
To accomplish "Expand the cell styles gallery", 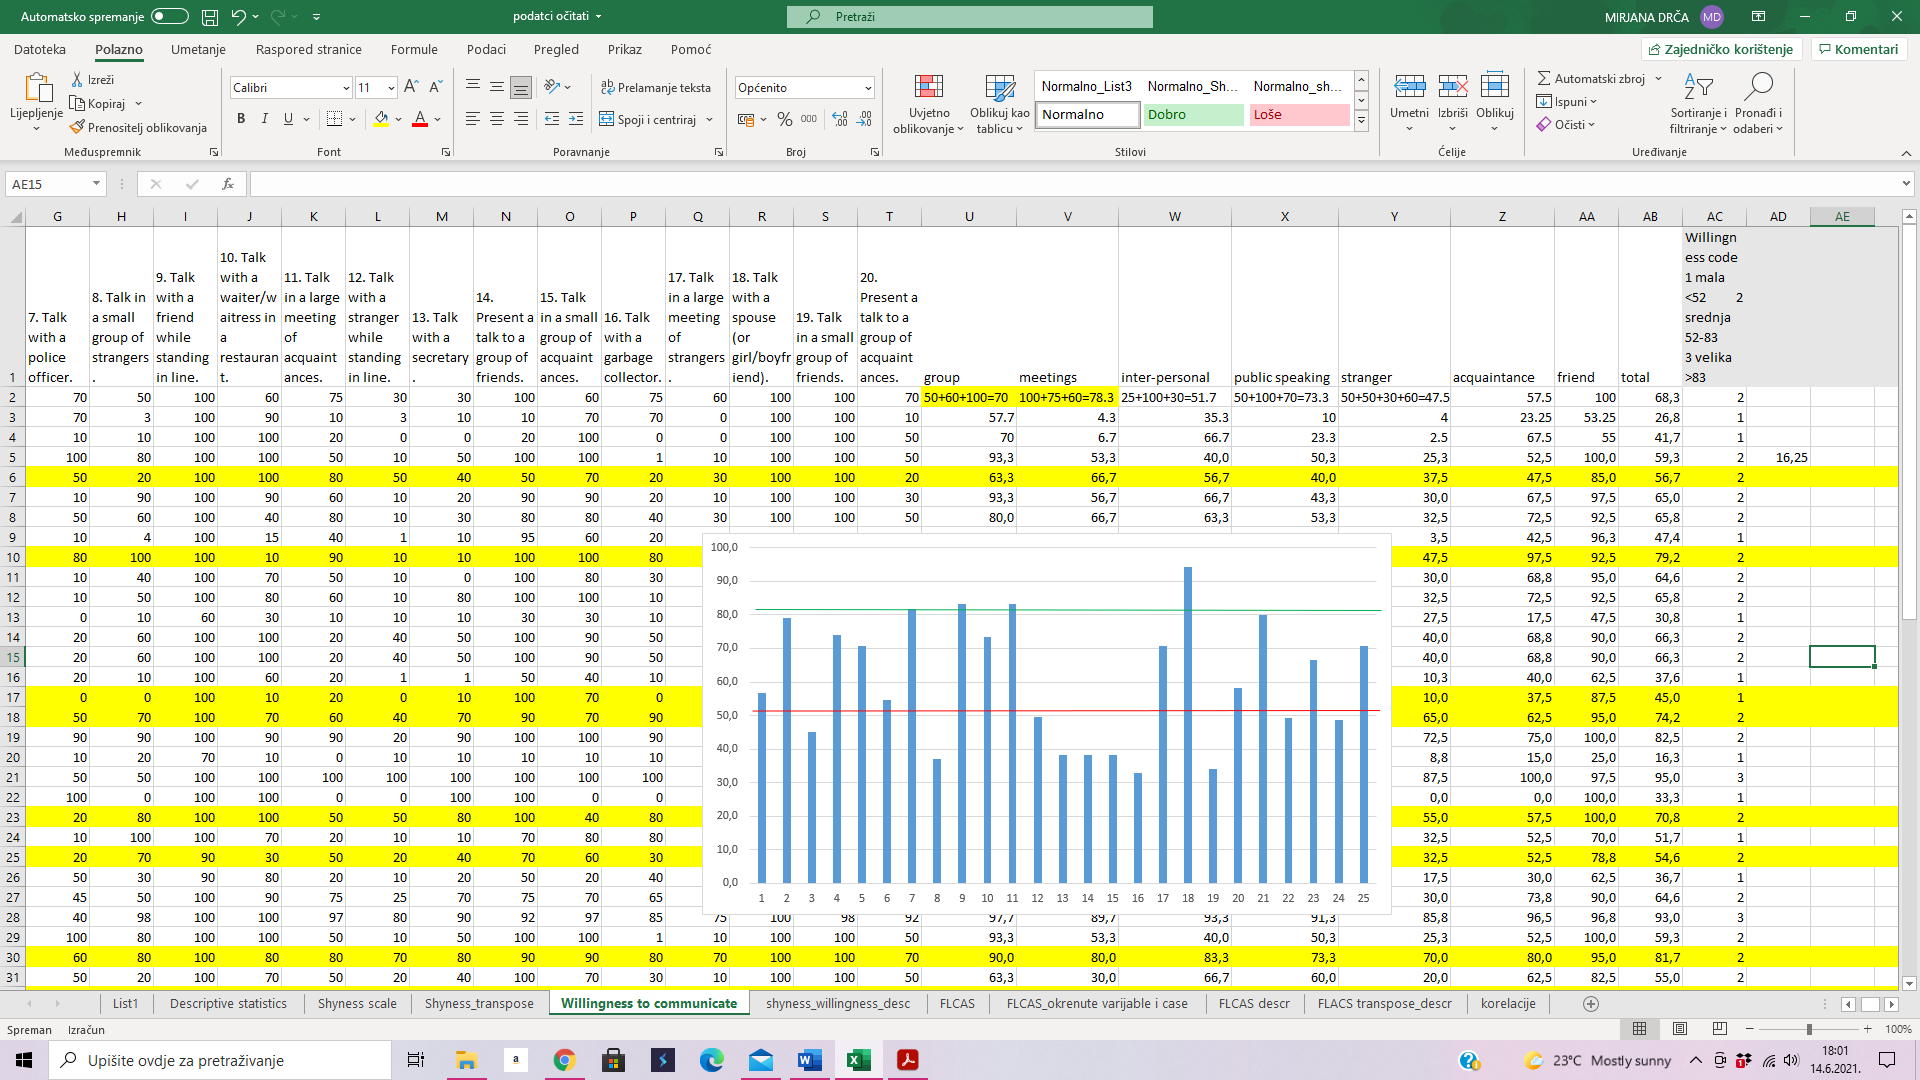I will 1361,122.
